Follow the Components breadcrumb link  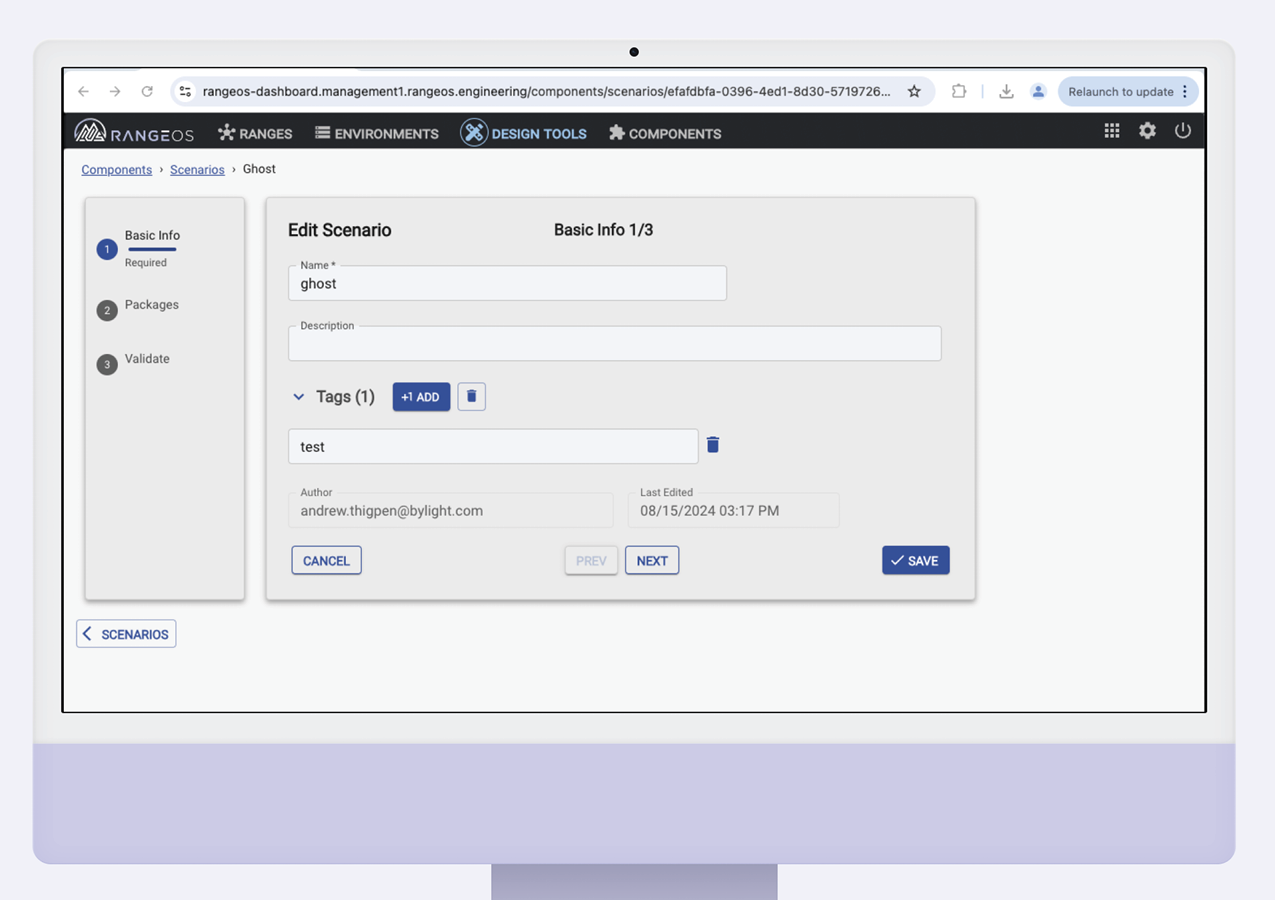[x=117, y=169]
